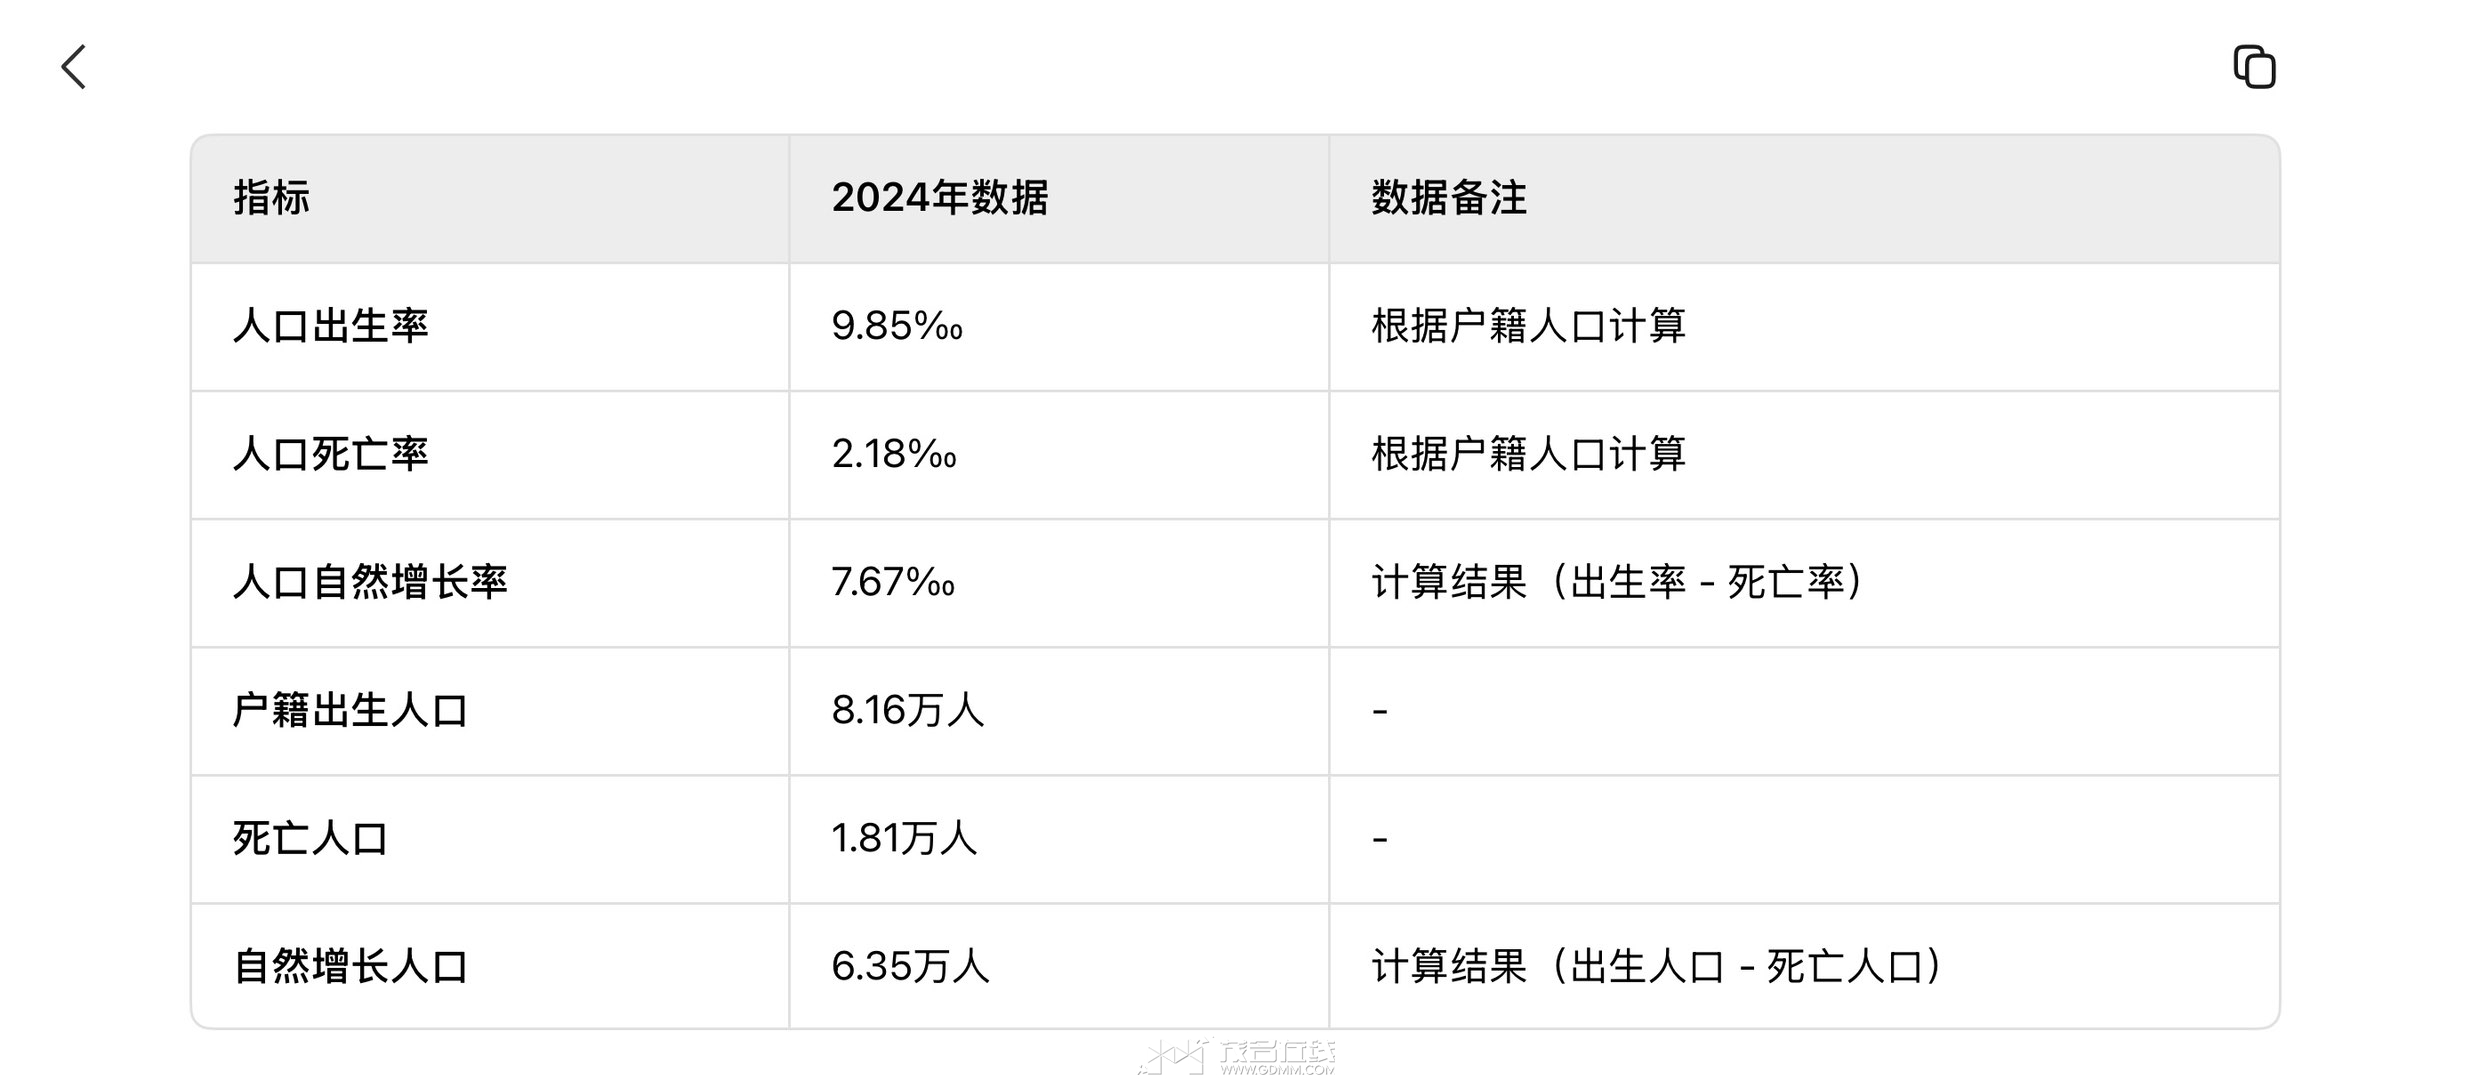This screenshot has width=2471, height=1080.
Task: Click the 自然增长人口 row label
Action: (350, 966)
